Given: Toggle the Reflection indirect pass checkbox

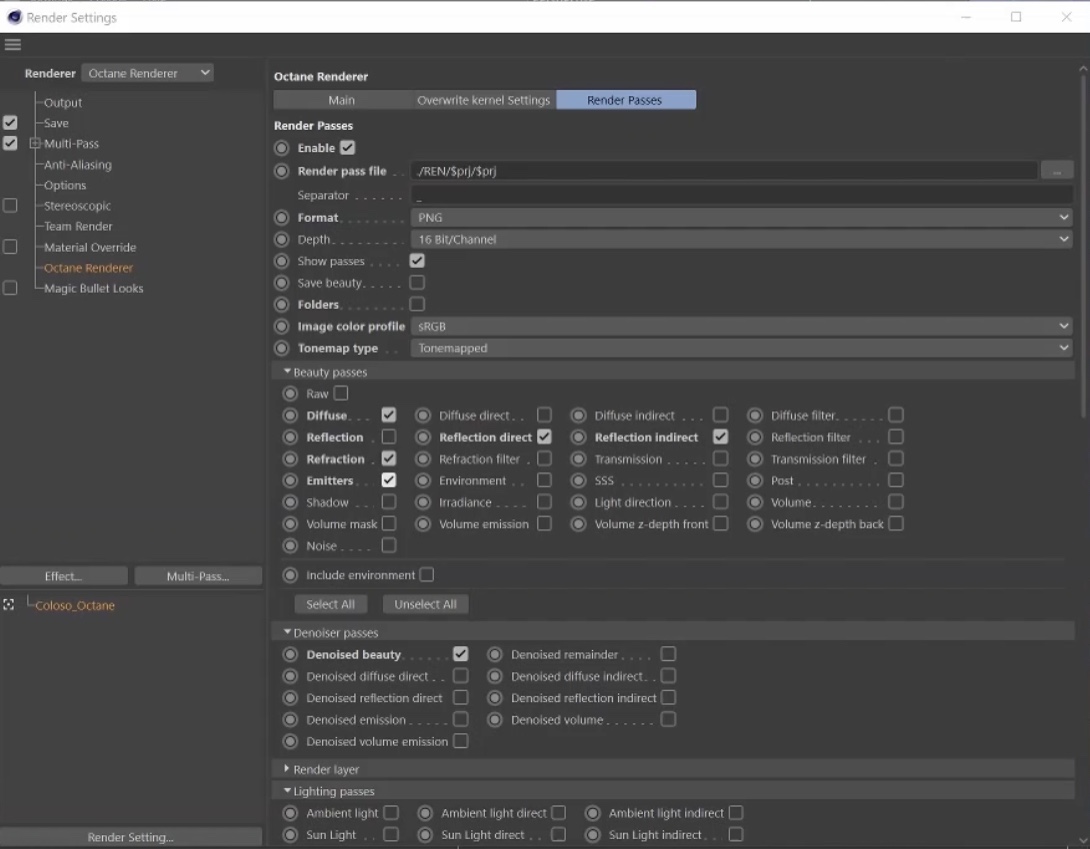Looking at the screenshot, I should [721, 437].
